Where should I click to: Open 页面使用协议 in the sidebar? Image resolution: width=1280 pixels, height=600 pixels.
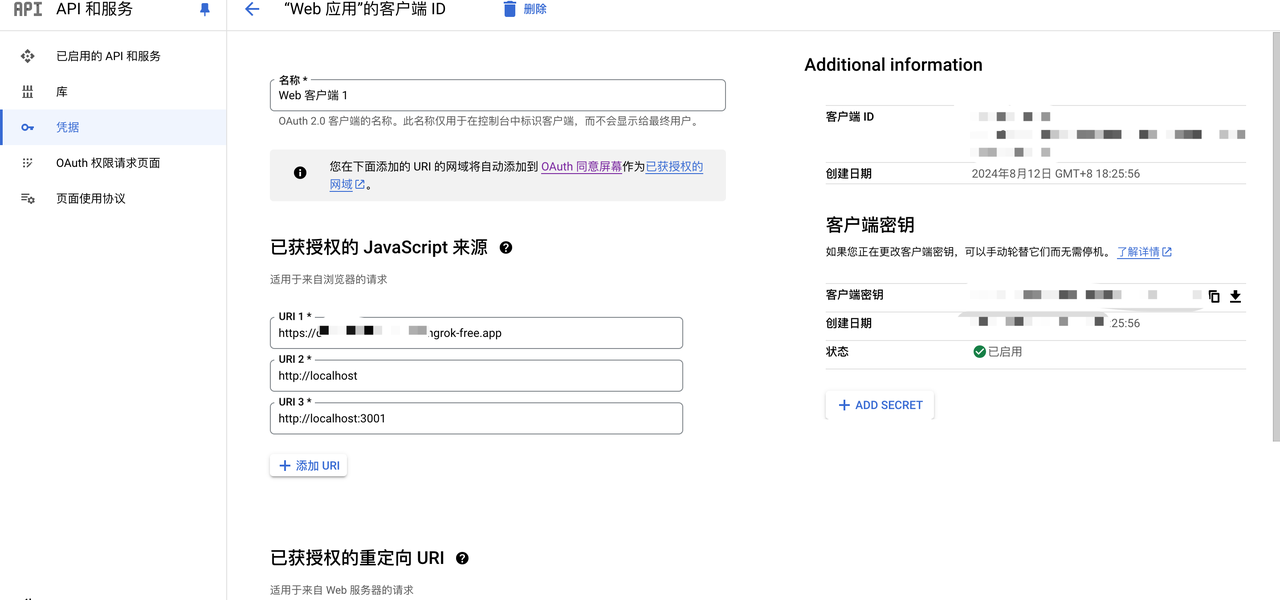(91, 199)
